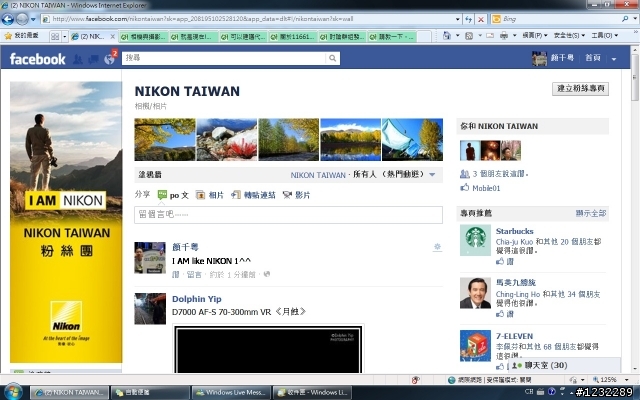Image resolution: width=640 pixels, height=400 pixels.
Task: Show Quick Tabs grid view
Action: 55,36
